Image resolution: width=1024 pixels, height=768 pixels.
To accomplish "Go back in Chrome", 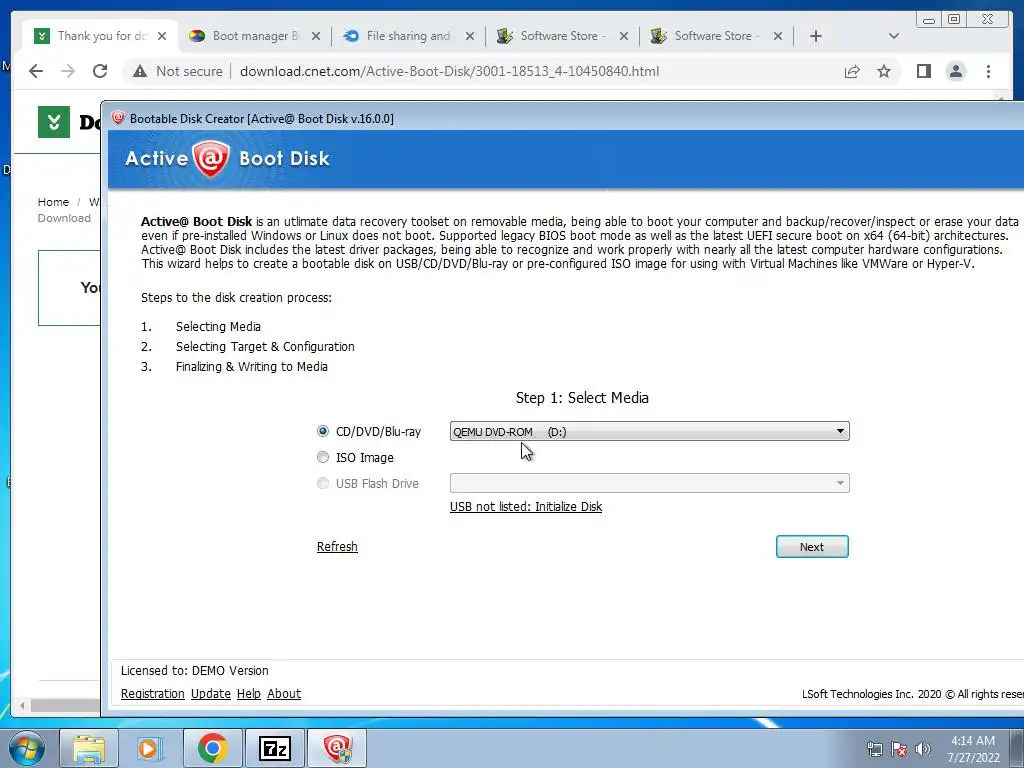I will coord(36,71).
